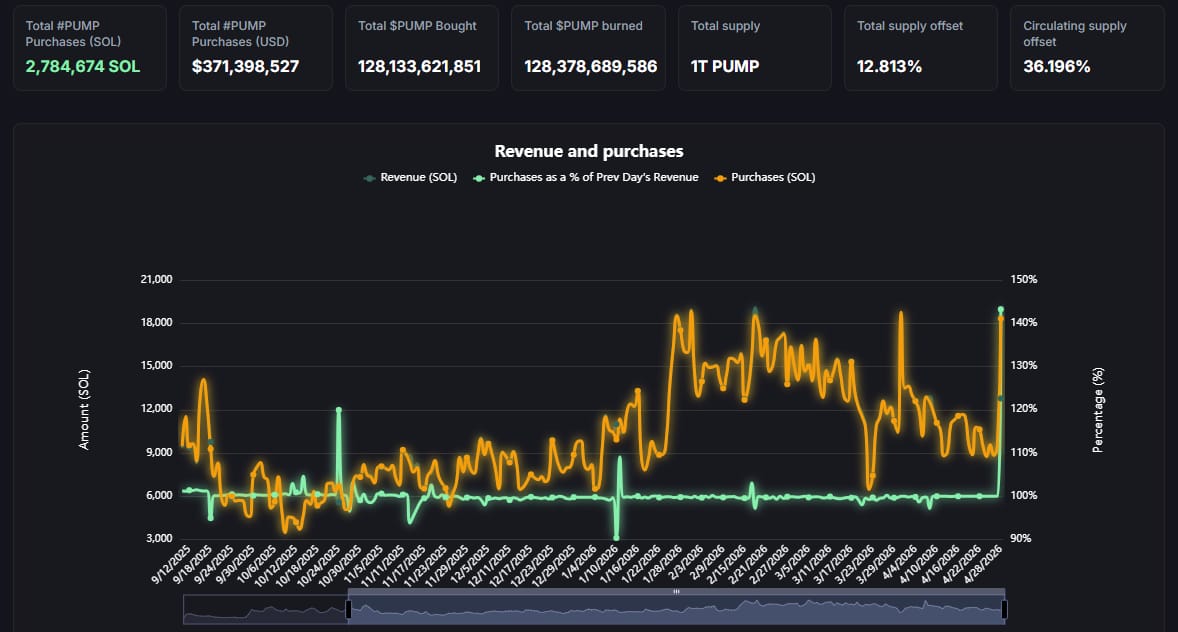Open the Total #PUMP Purchases (SOL) card
The image size is (1178, 632).
[x=90, y=48]
